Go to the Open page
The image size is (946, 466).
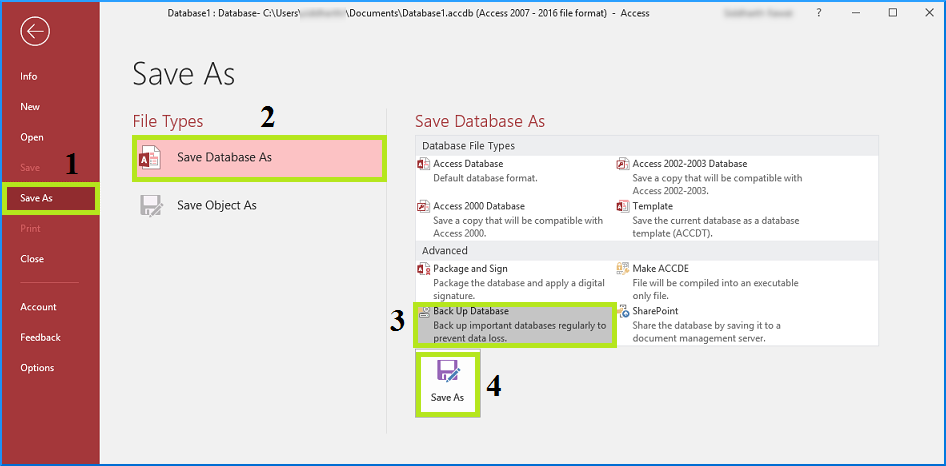(32, 137)
